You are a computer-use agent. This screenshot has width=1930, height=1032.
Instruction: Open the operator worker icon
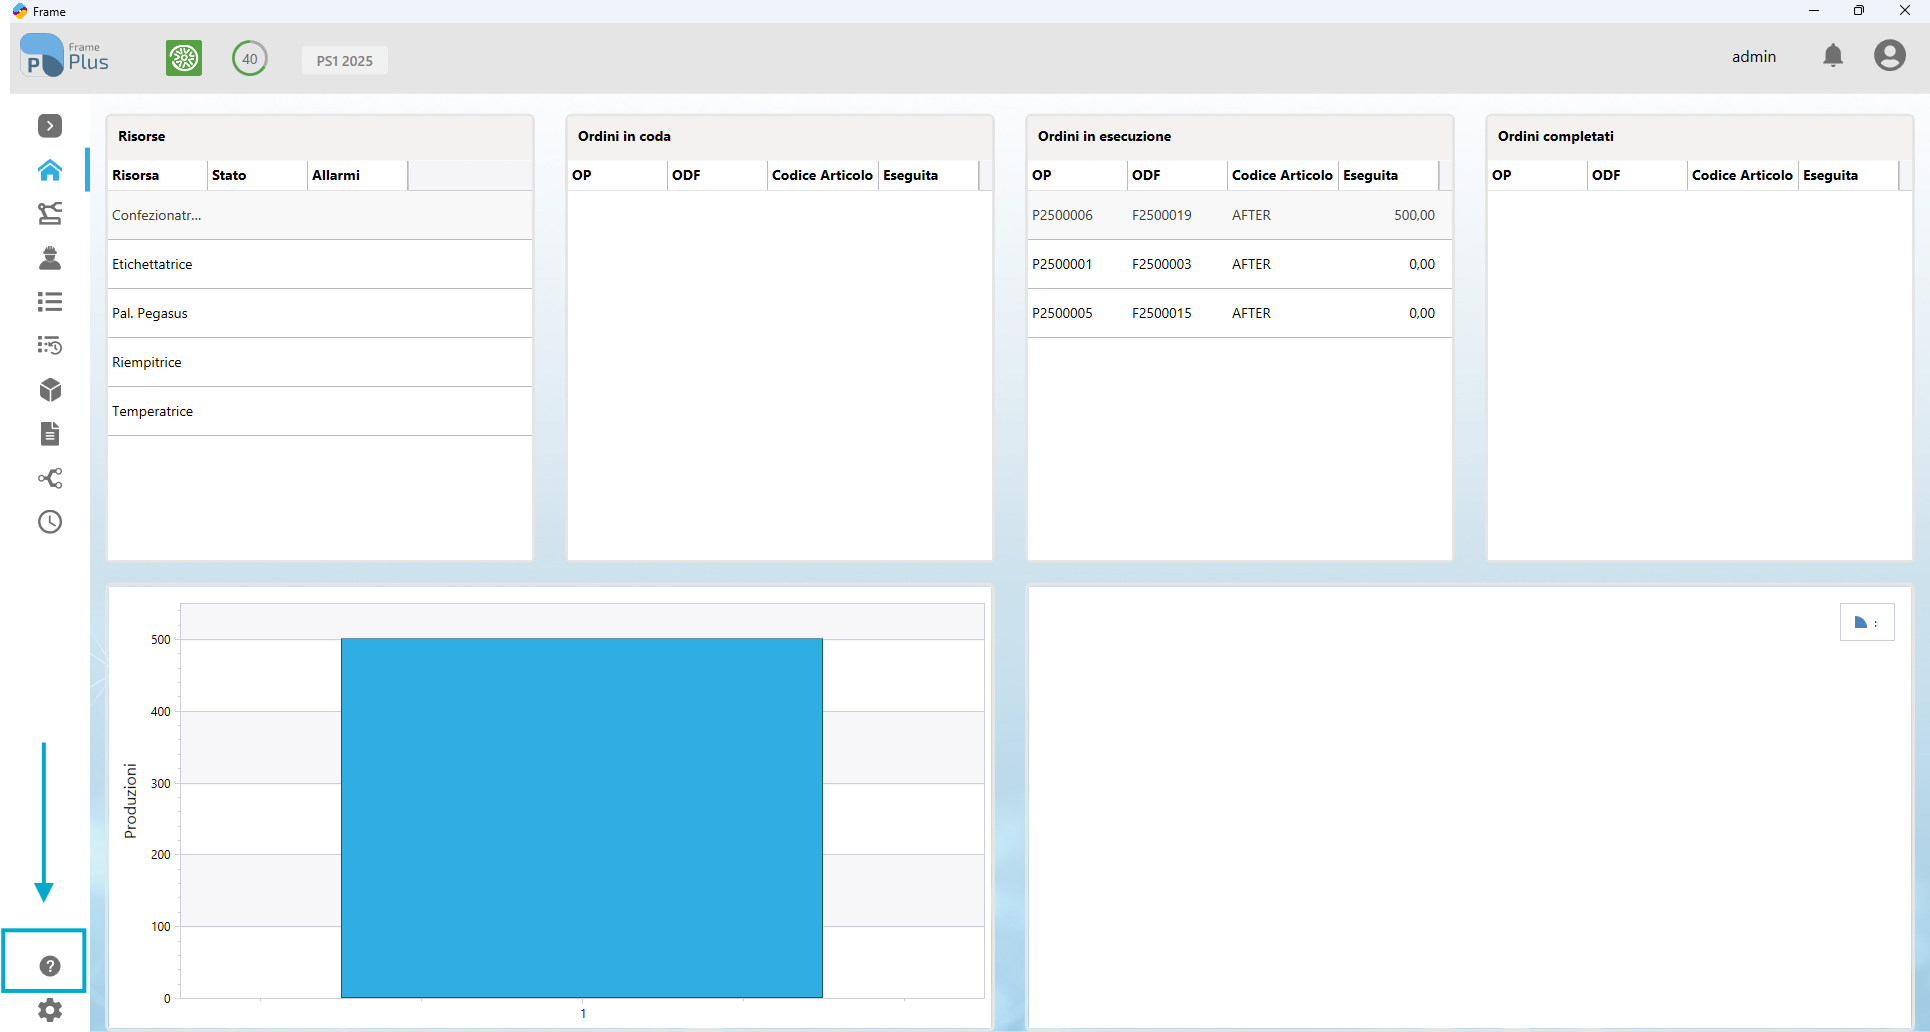pos(50,258)
